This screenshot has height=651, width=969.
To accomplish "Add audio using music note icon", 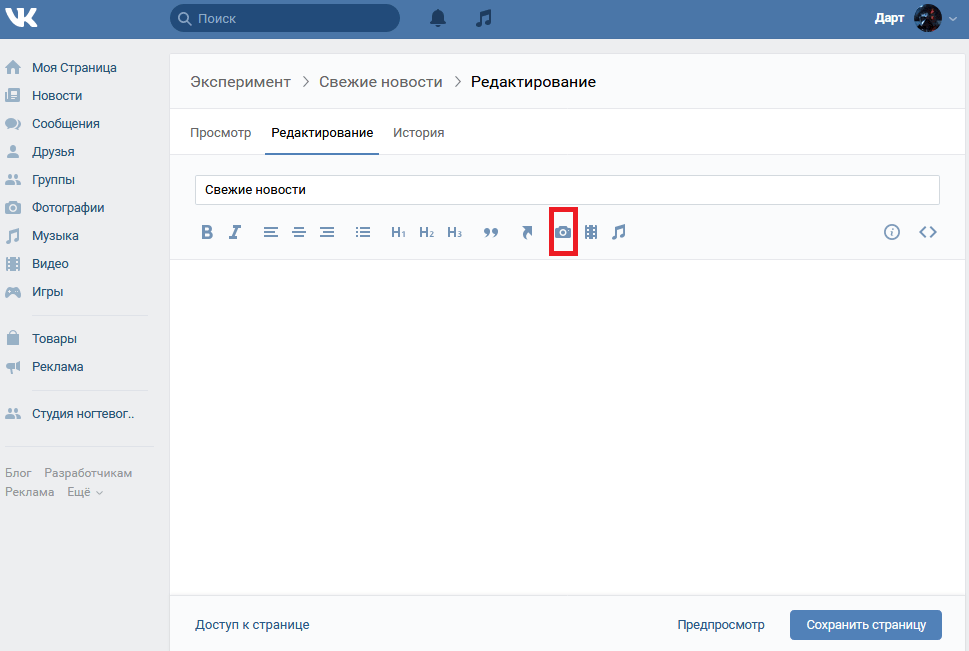I will pos(619,232).
